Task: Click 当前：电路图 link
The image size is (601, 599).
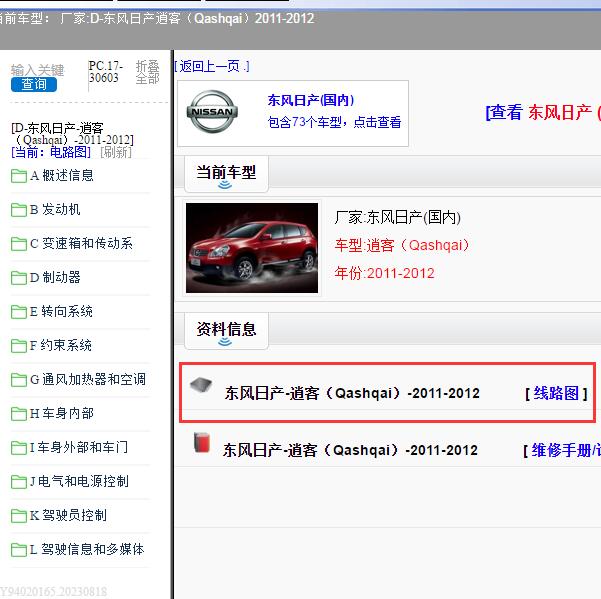Action: 51,152
